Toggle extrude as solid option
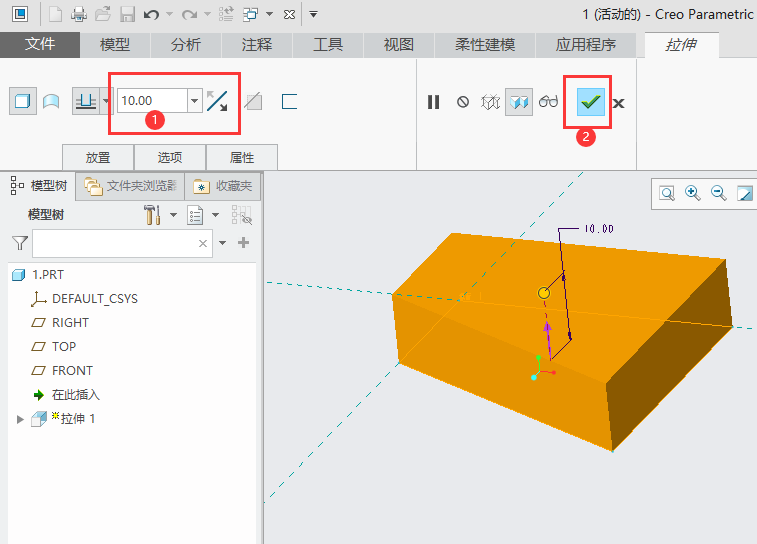Viewport: 757px width, 544px height. pyautogui.click(x=23, y=101)
